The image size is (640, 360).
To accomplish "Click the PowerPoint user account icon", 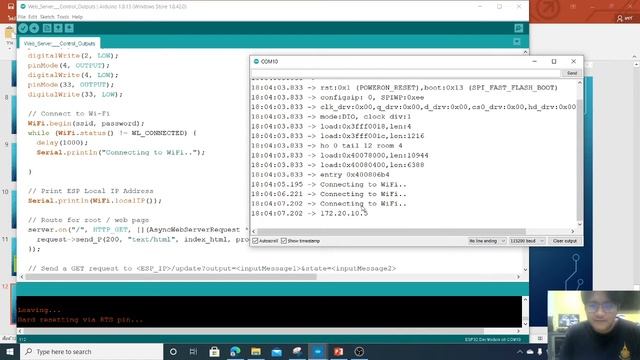I will coord(620,18).
